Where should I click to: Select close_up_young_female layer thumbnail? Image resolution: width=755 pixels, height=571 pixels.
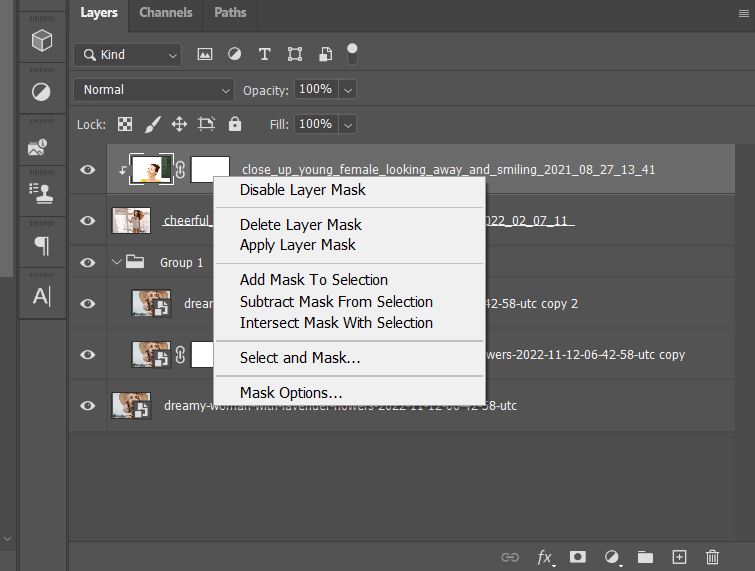coord(151,169)
